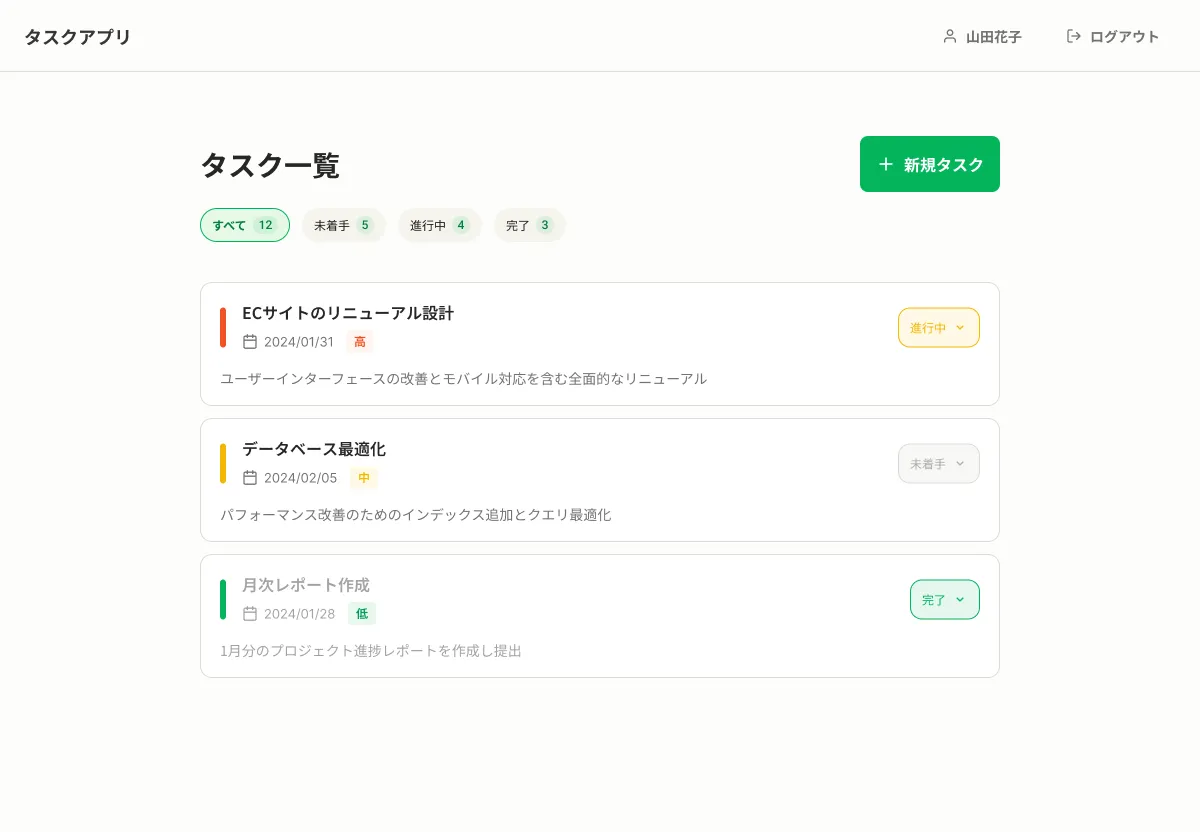This screenshot has width=1200, height=832.
Task: Click the タスクアプリ app title
Action: 77,36
